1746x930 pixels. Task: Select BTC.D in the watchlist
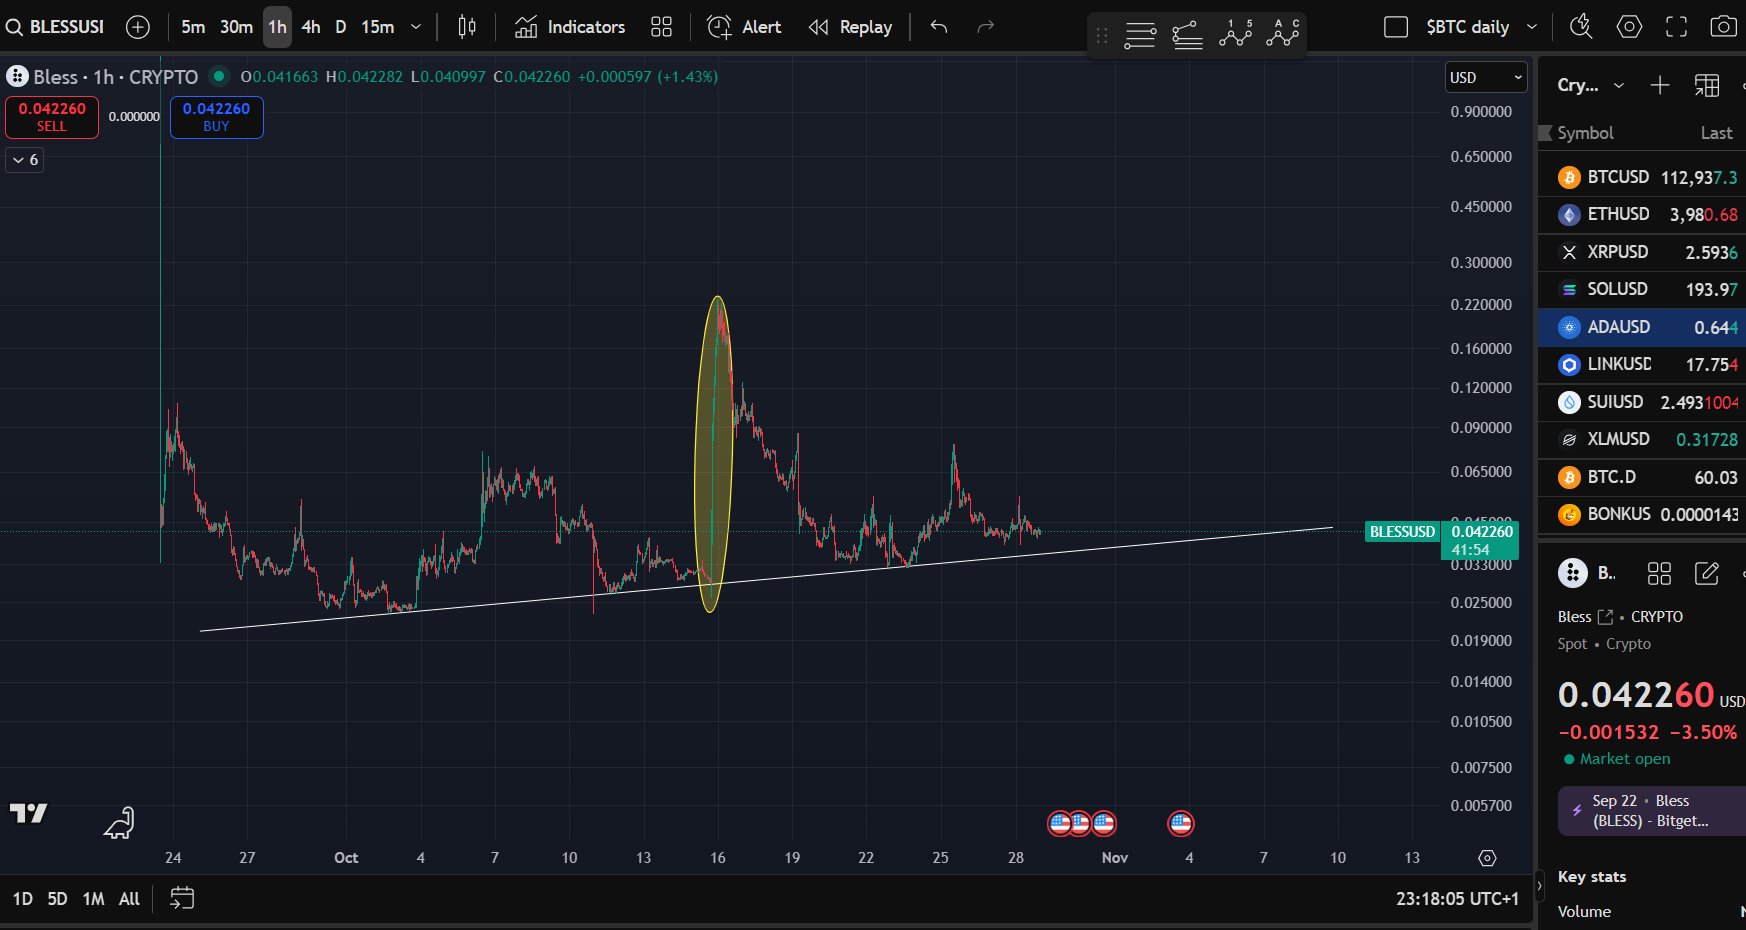point(1642,477)
